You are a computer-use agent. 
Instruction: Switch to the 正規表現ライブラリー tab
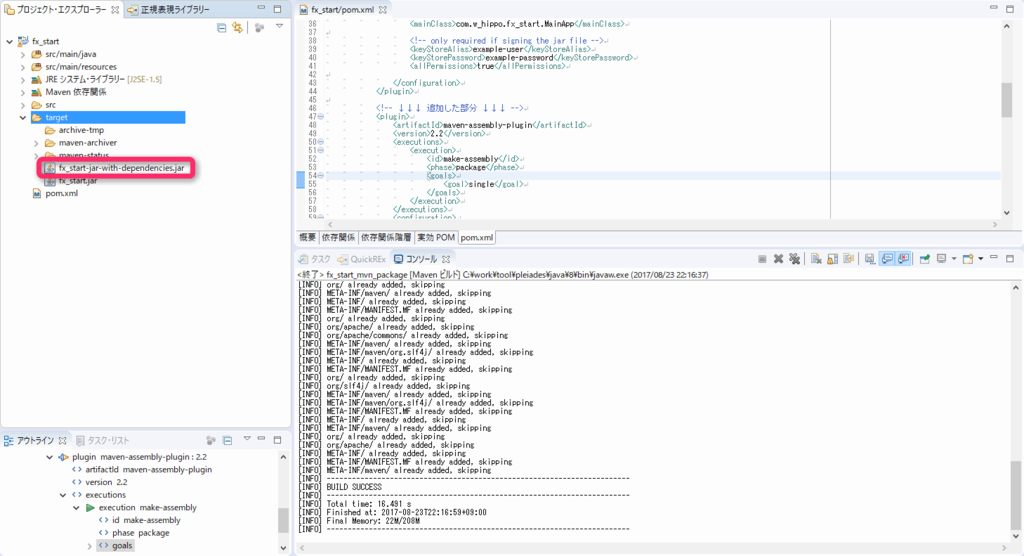click(168, 10)
